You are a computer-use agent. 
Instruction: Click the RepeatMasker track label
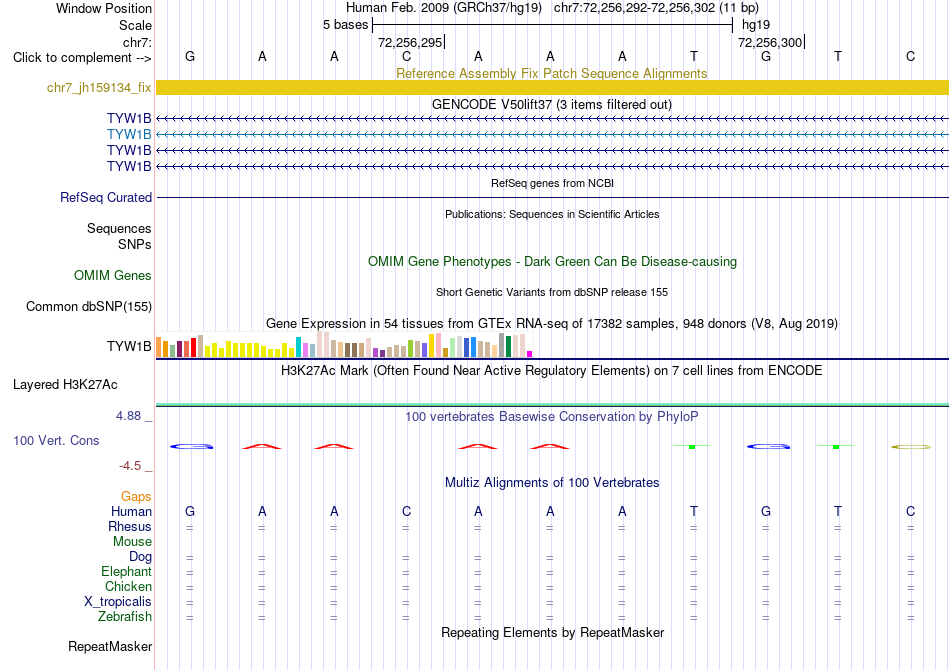pos(110,646)
